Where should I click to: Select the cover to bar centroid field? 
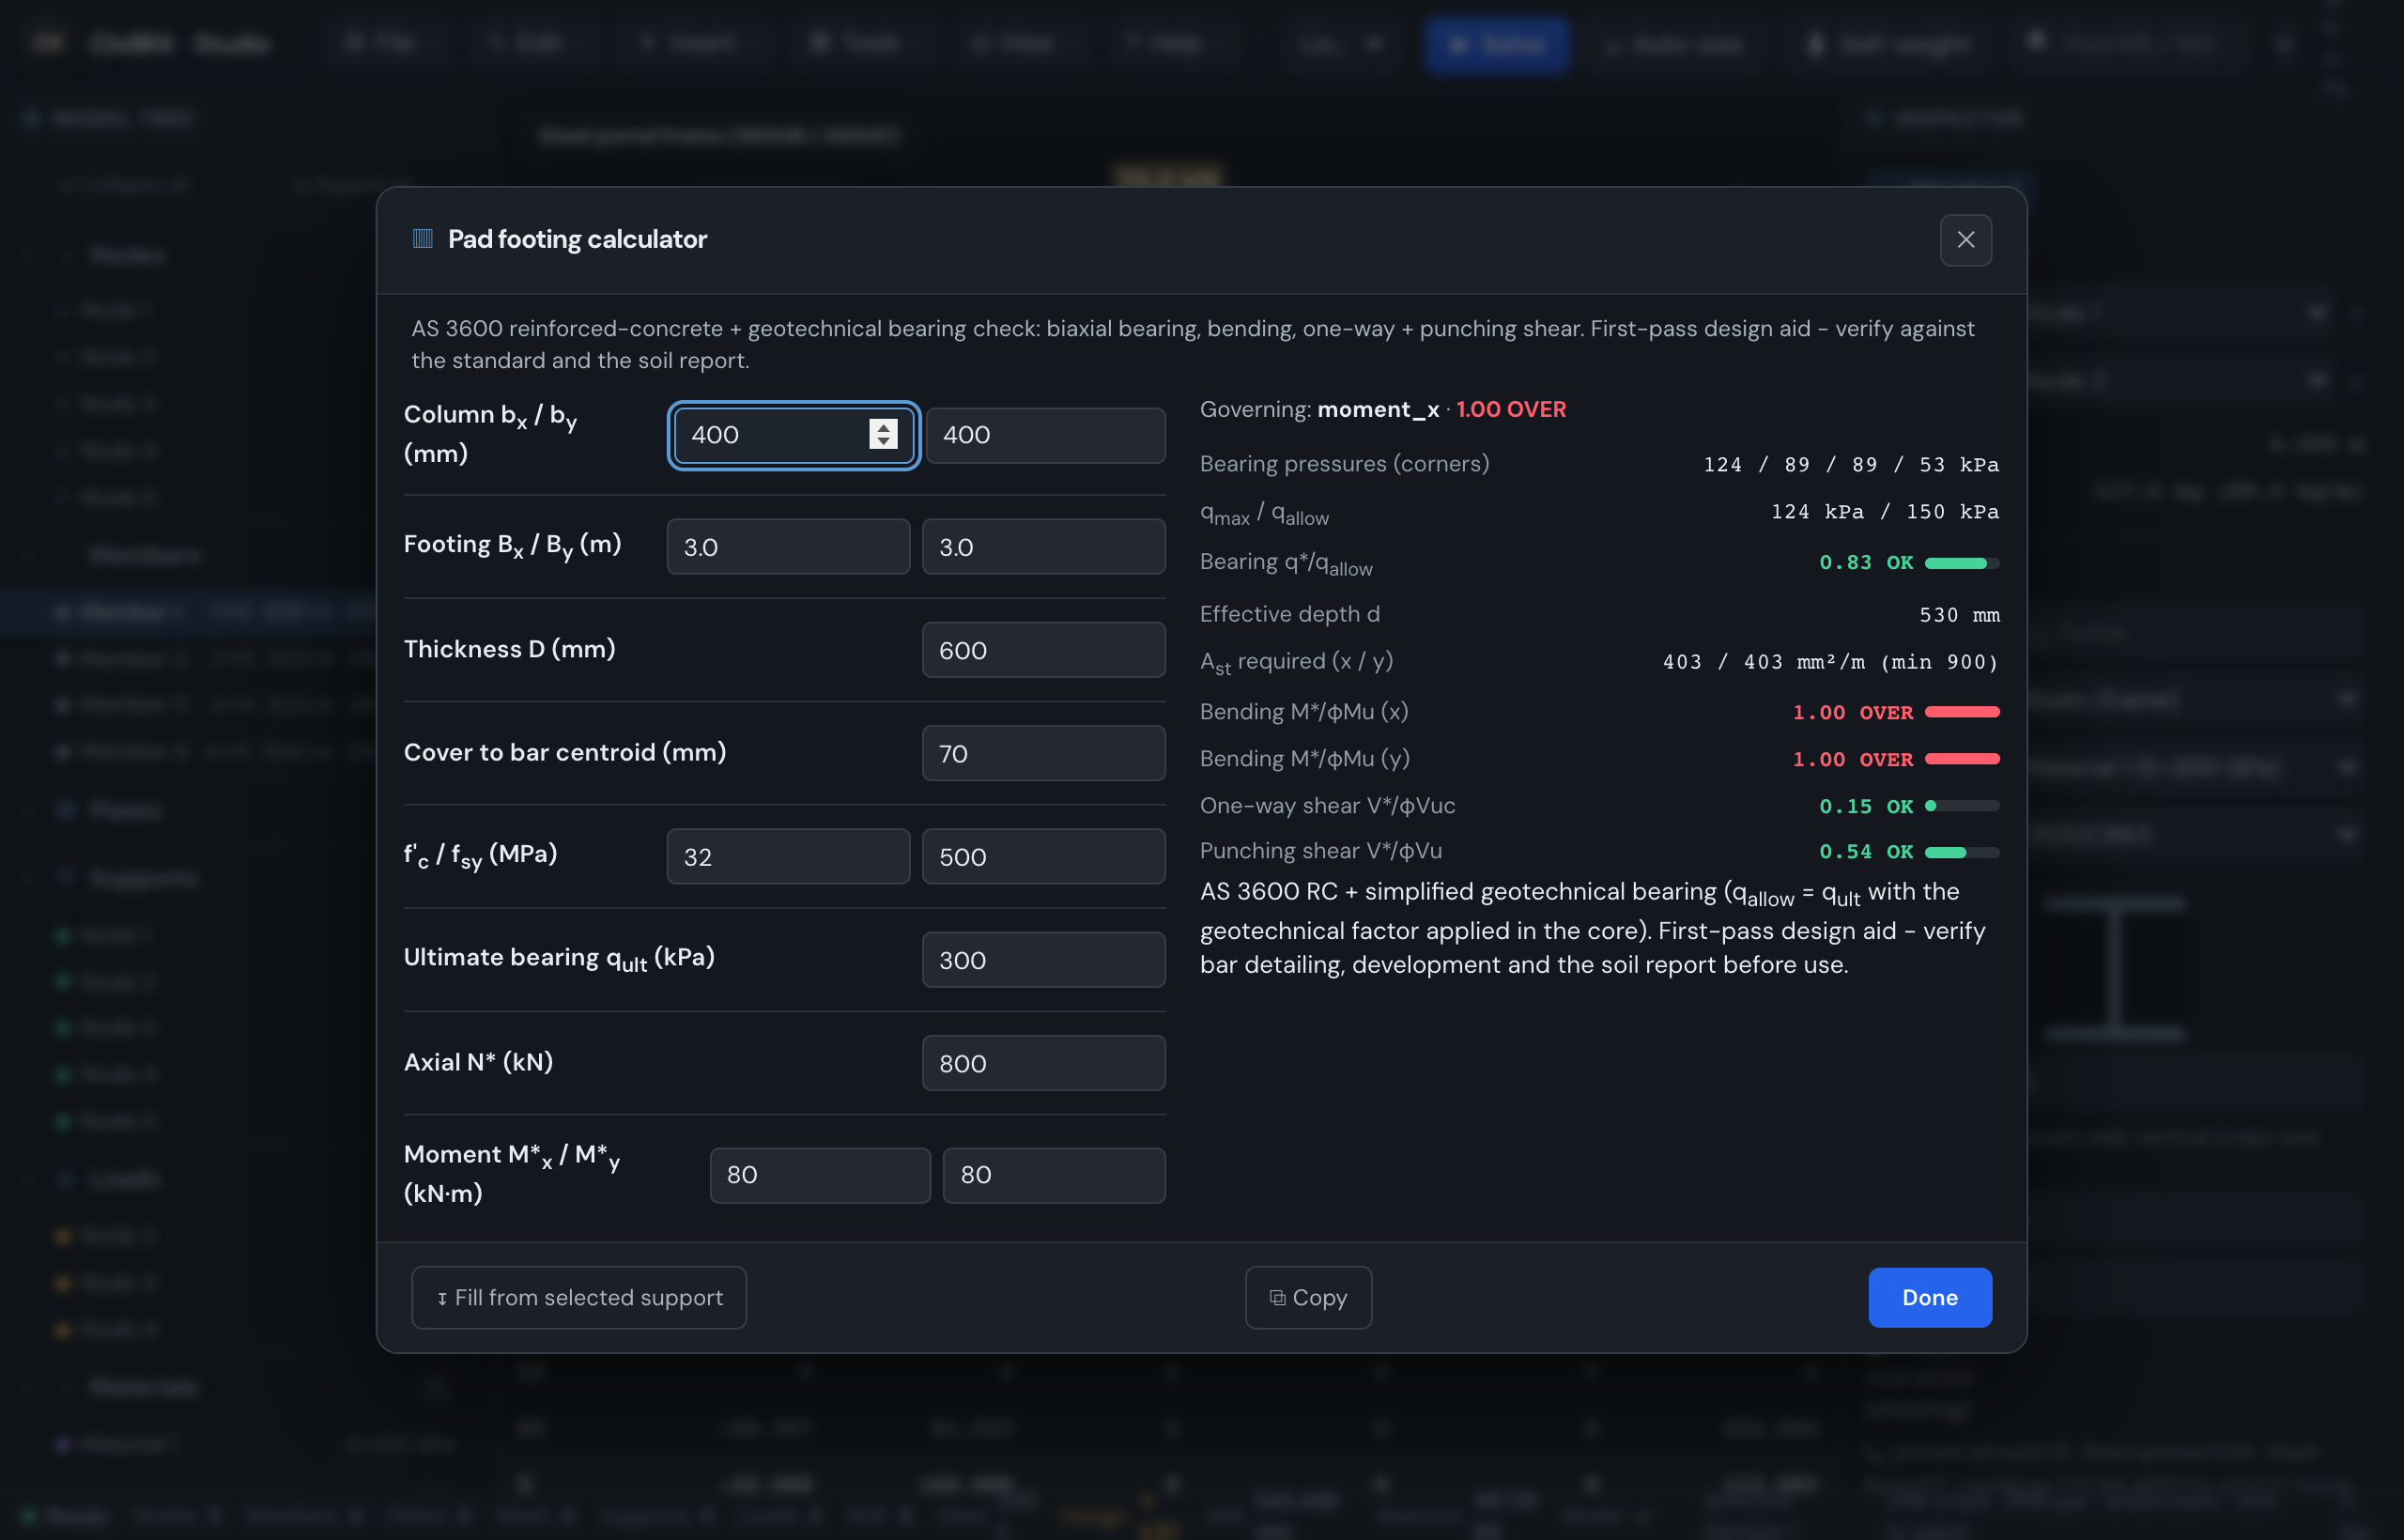[1043, 753]
